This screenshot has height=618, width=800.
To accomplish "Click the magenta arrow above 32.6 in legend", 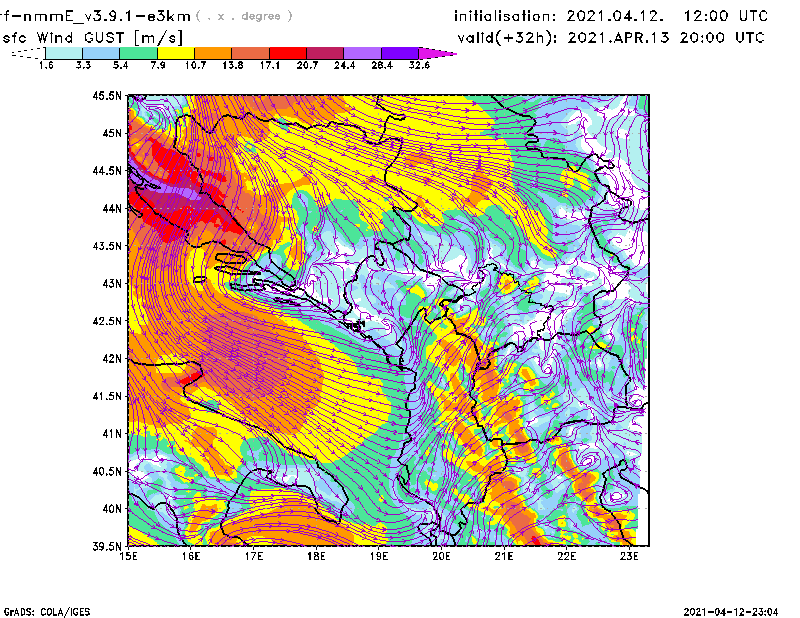I will click(x=437, y=53).
